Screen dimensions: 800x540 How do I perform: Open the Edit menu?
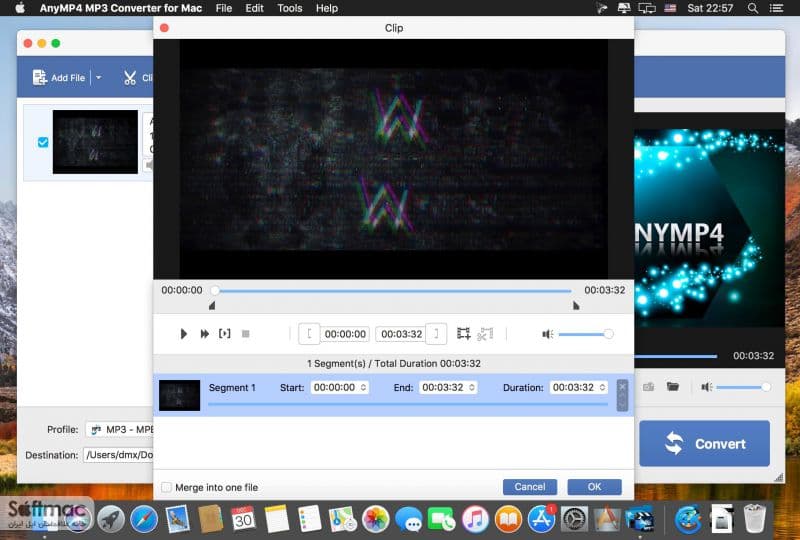(254, 8)
